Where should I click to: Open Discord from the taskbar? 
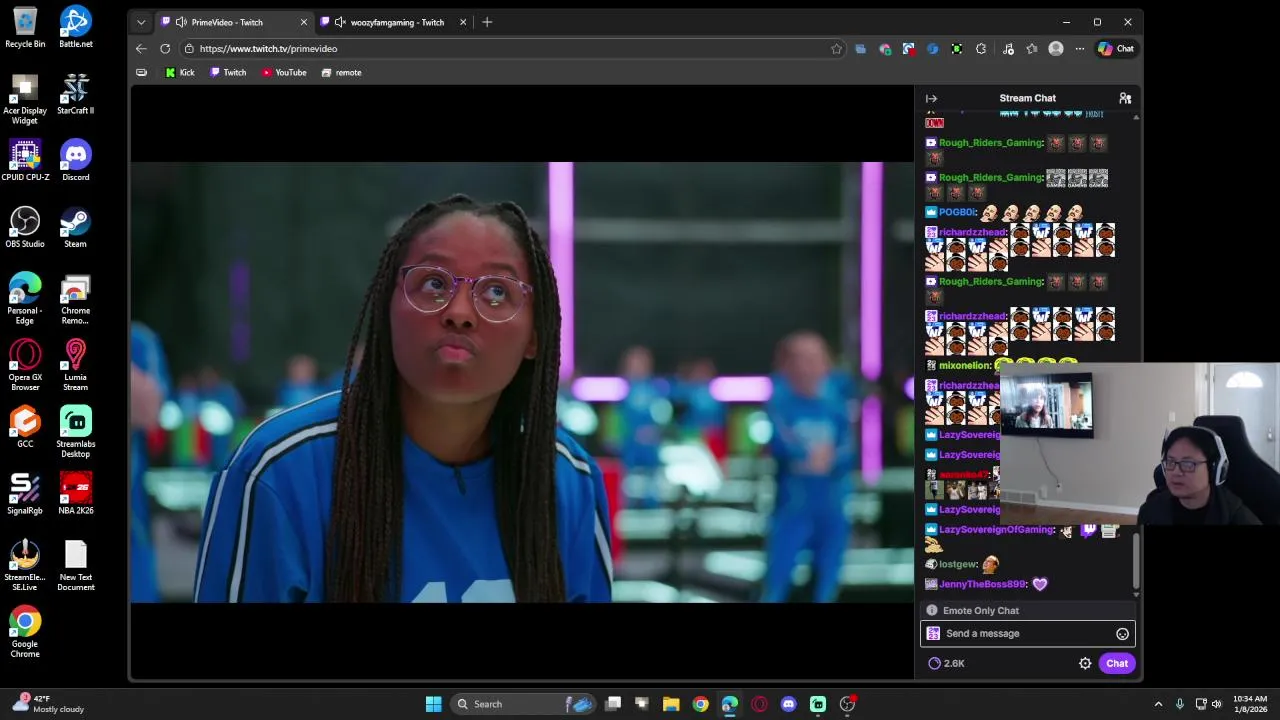(788, 704)
